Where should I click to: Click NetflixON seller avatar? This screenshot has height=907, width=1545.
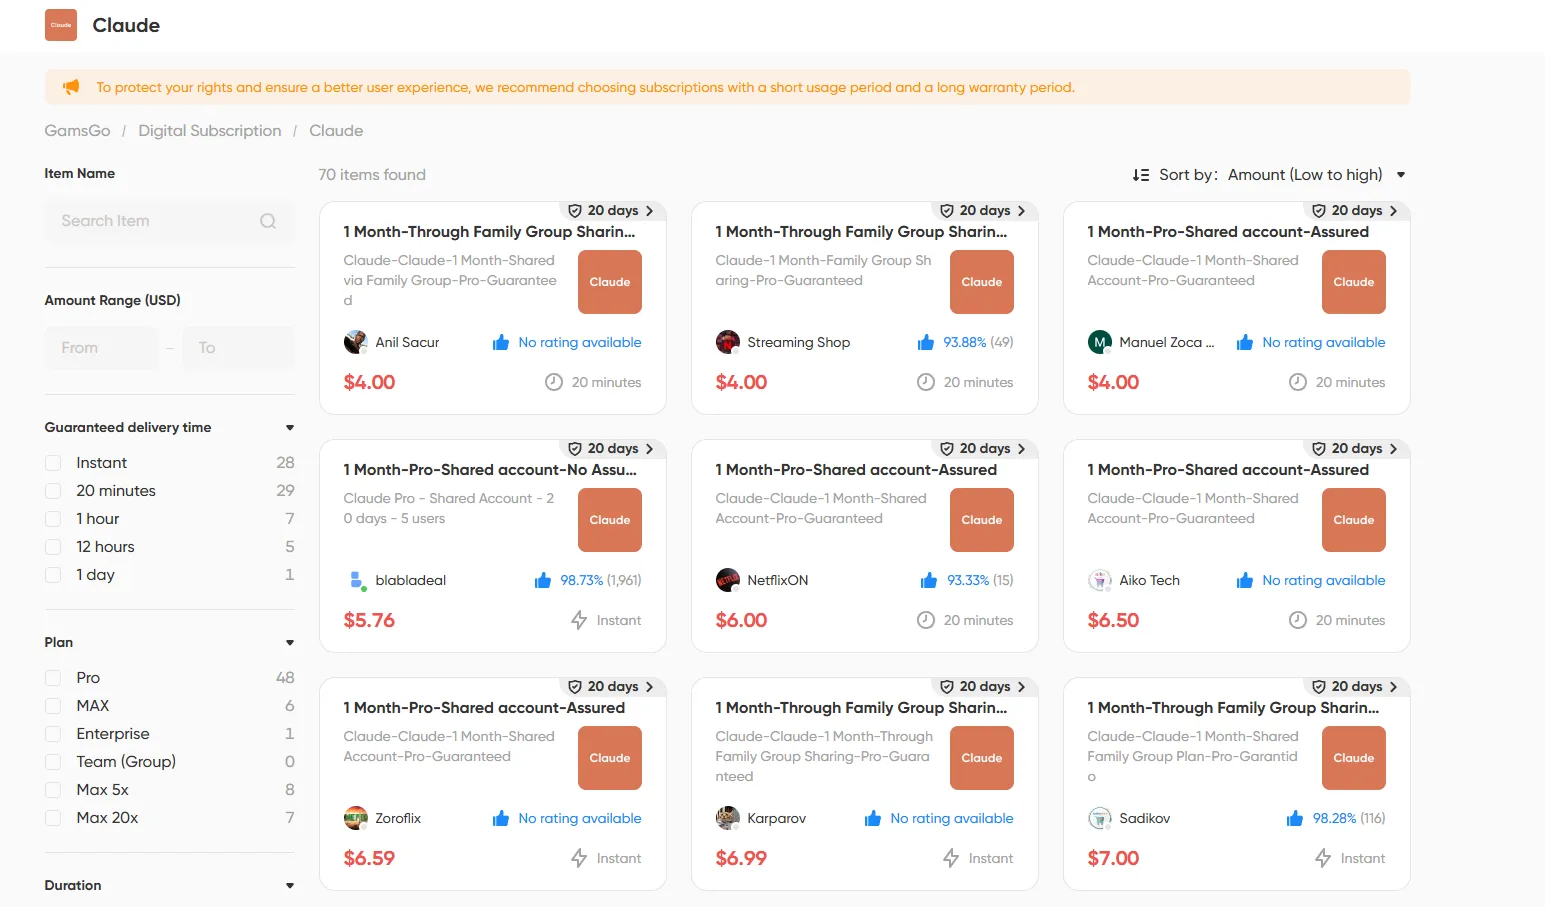click(728, 580)
